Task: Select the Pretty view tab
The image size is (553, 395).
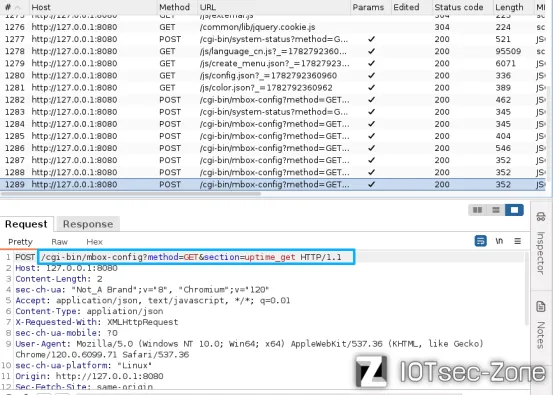Action: [x=20, y=242]
